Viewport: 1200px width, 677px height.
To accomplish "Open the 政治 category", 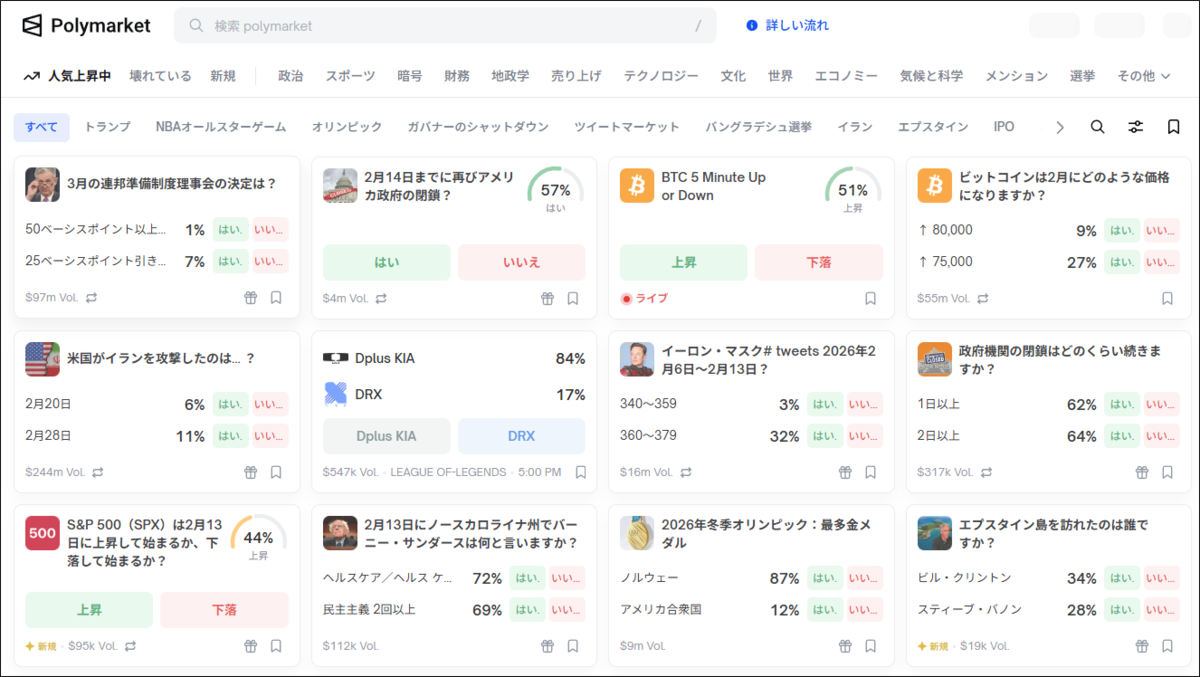I will click(x=291, y=76).
